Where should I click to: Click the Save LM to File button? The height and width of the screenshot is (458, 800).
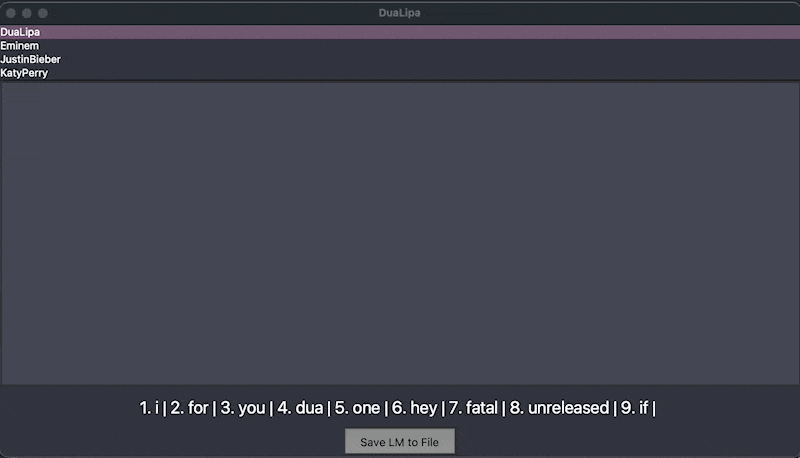[399, 442]
